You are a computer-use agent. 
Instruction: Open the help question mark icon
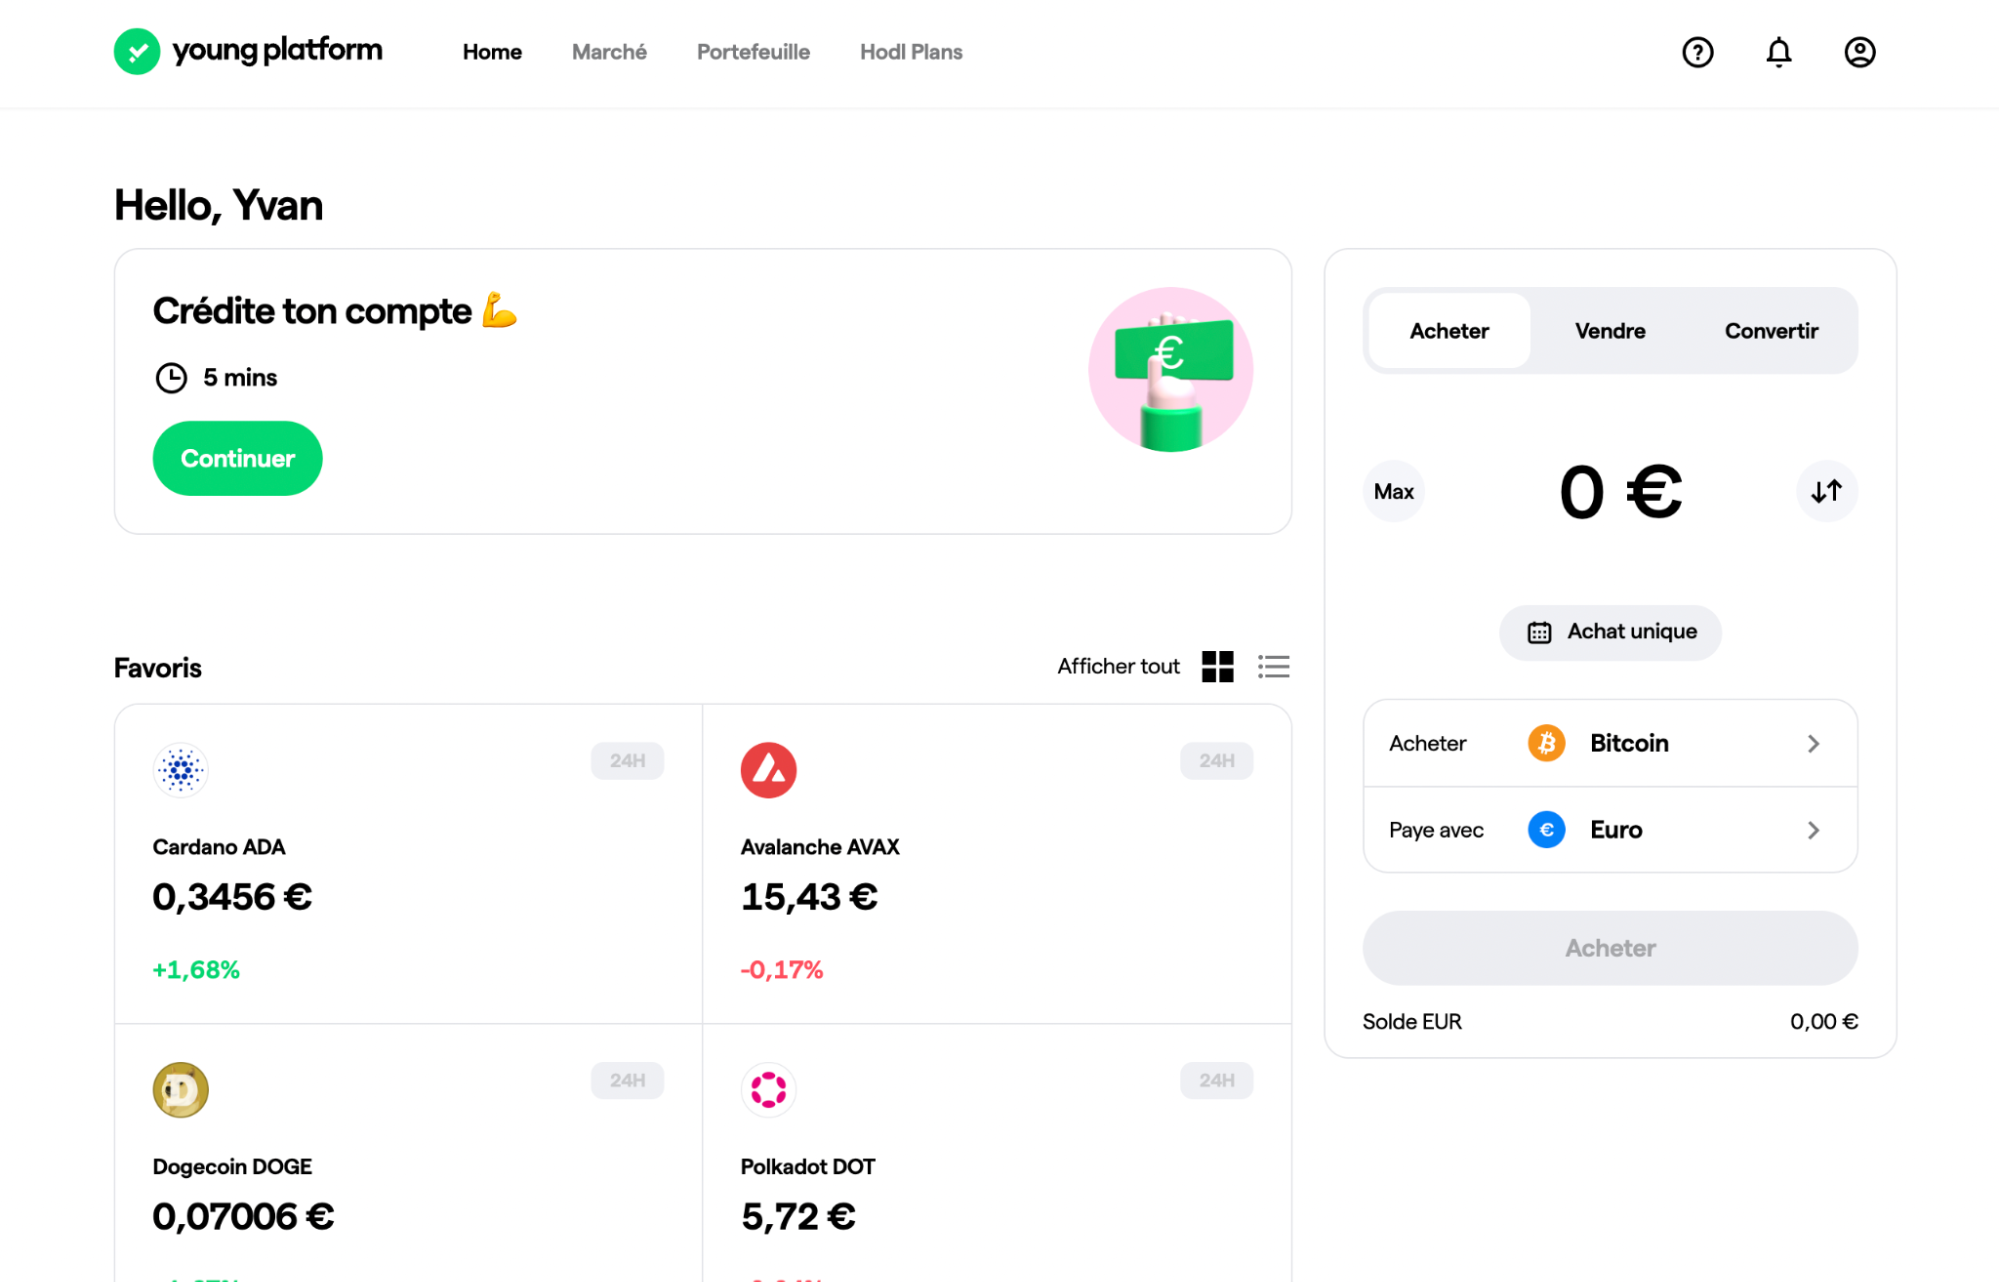coord(1697,52)
